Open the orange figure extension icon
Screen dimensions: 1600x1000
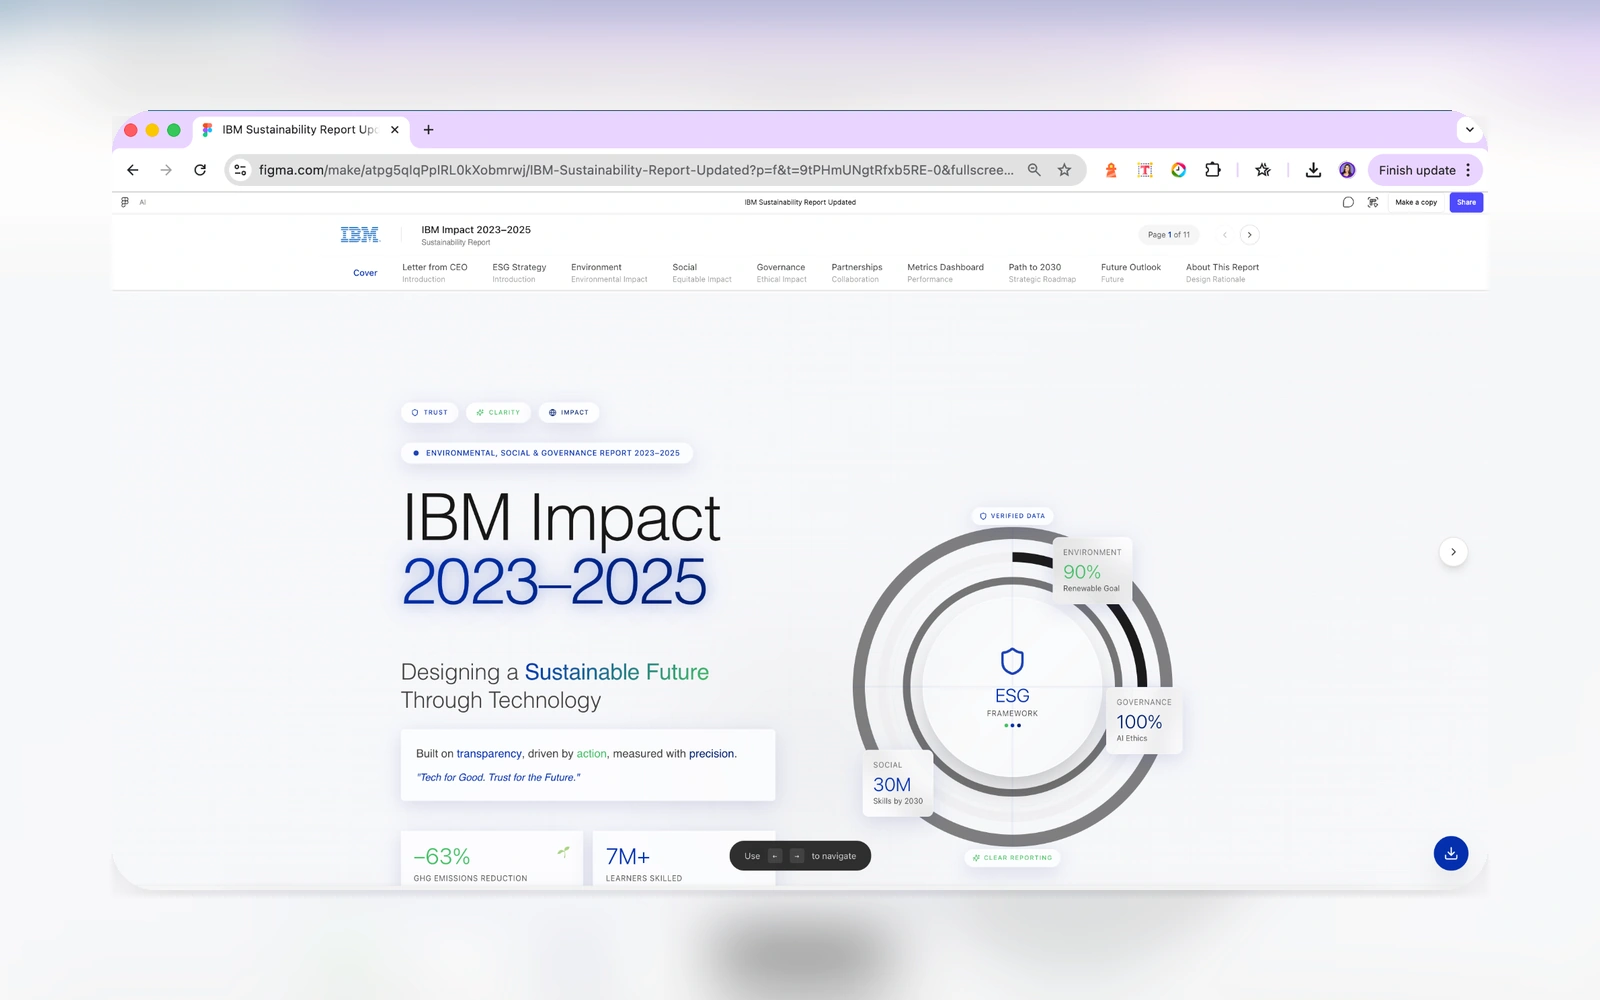[1111, 170]
